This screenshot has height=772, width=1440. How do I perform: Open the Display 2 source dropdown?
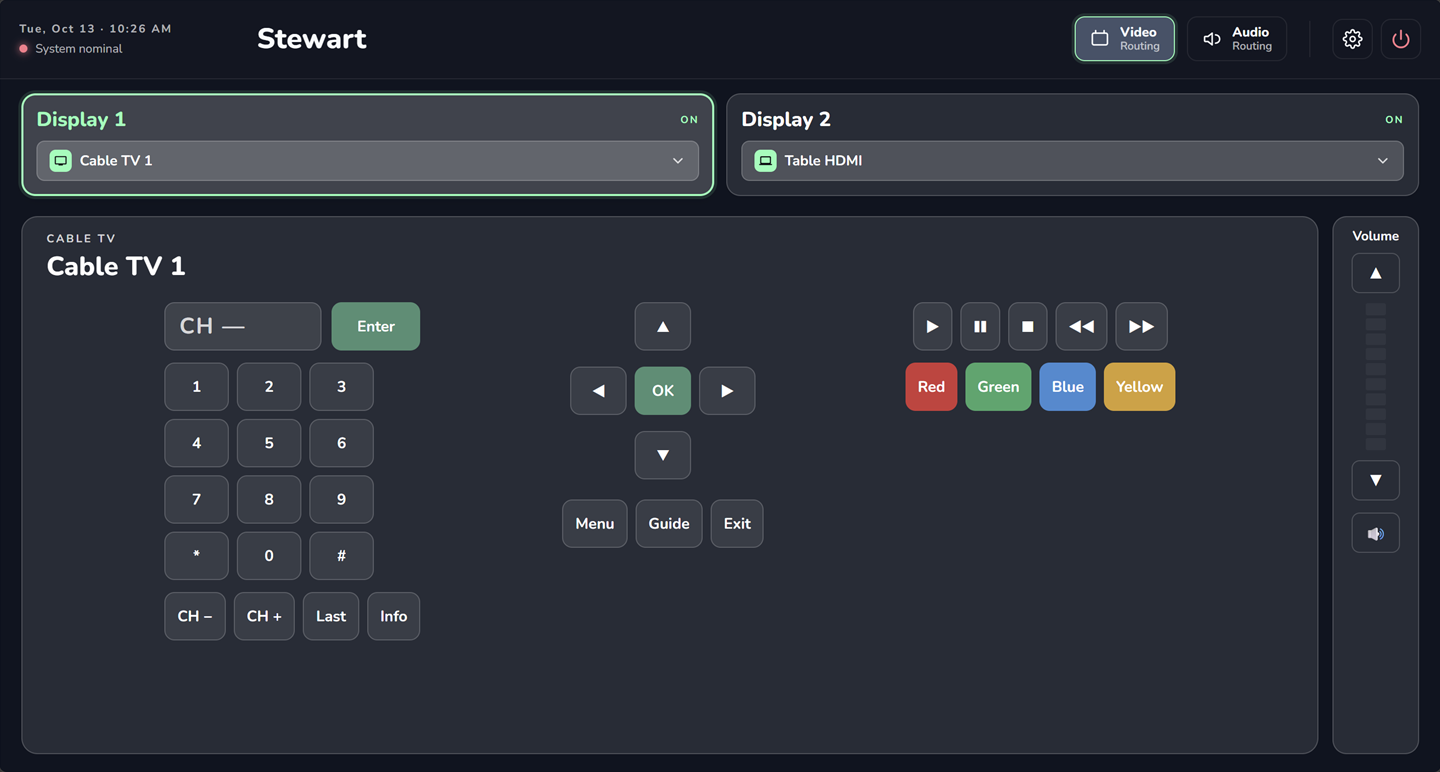click(1072, 161)
